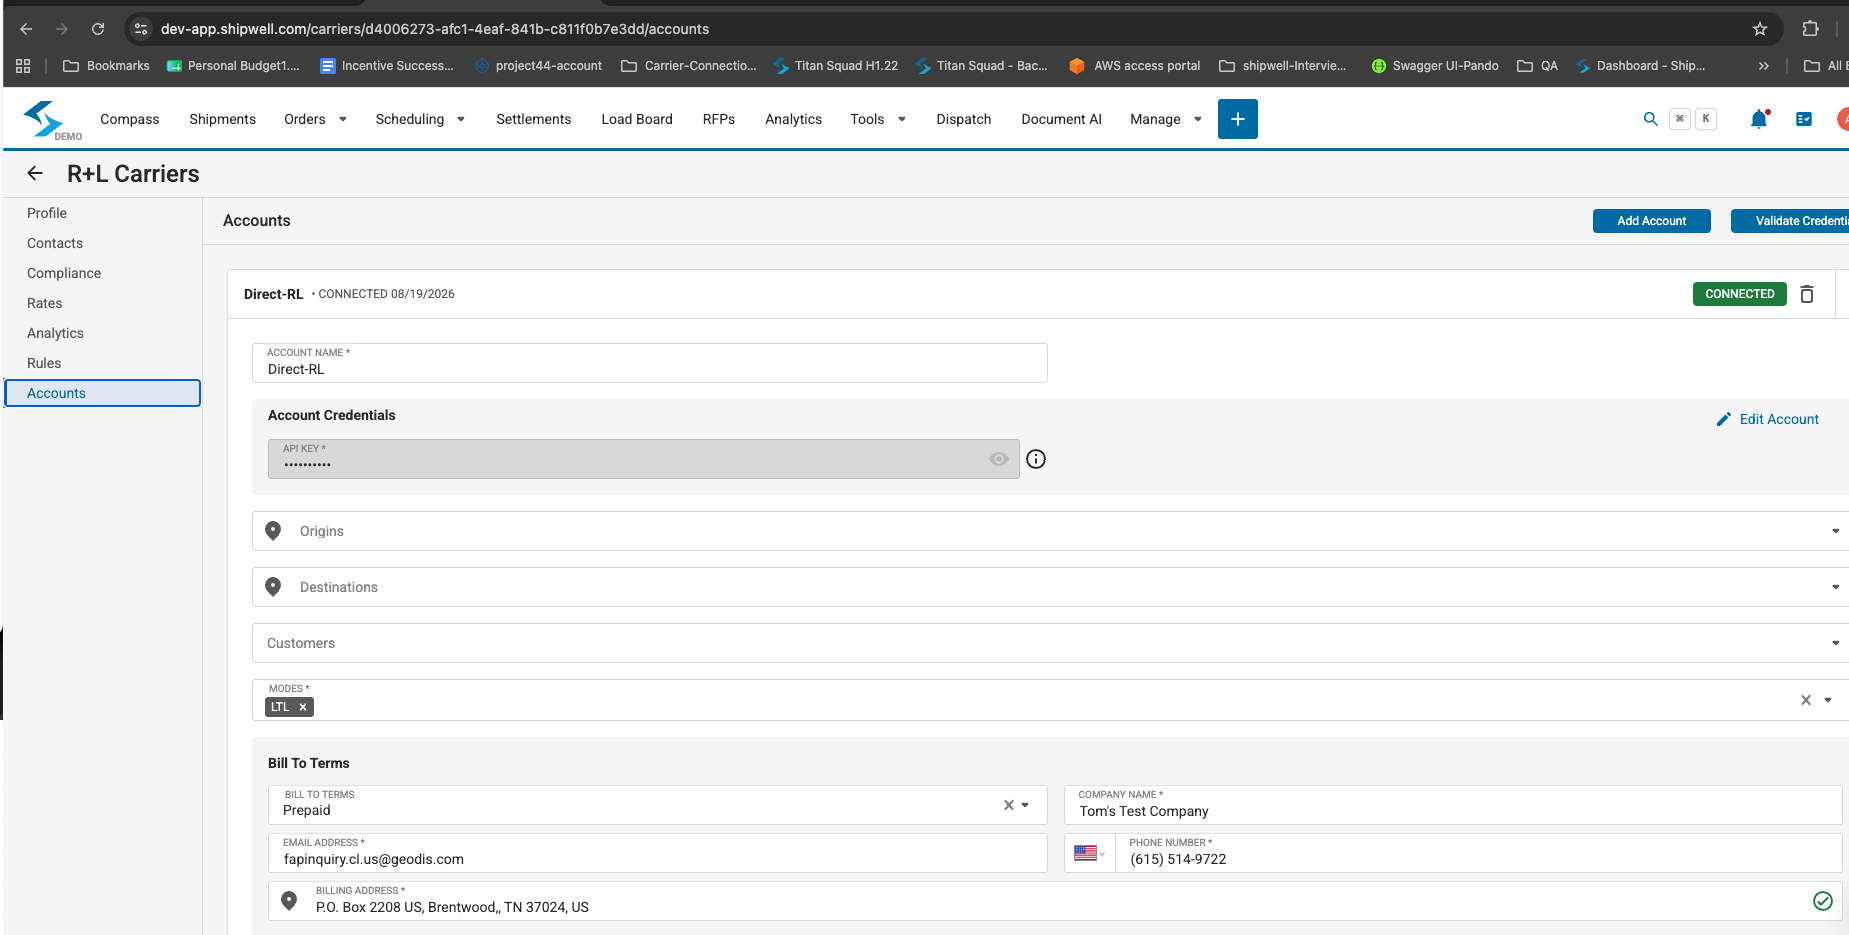Click the Phone Number input field

(x=1479, y=853)
